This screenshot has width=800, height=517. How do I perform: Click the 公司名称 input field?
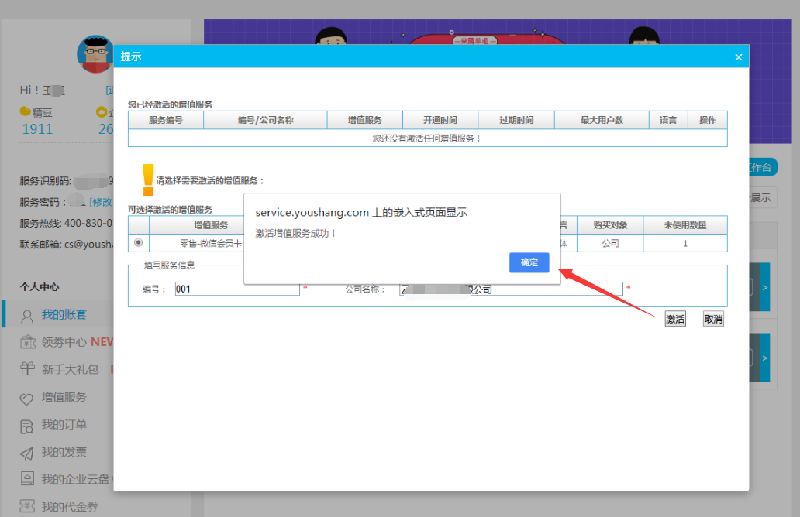click(510, 289)
